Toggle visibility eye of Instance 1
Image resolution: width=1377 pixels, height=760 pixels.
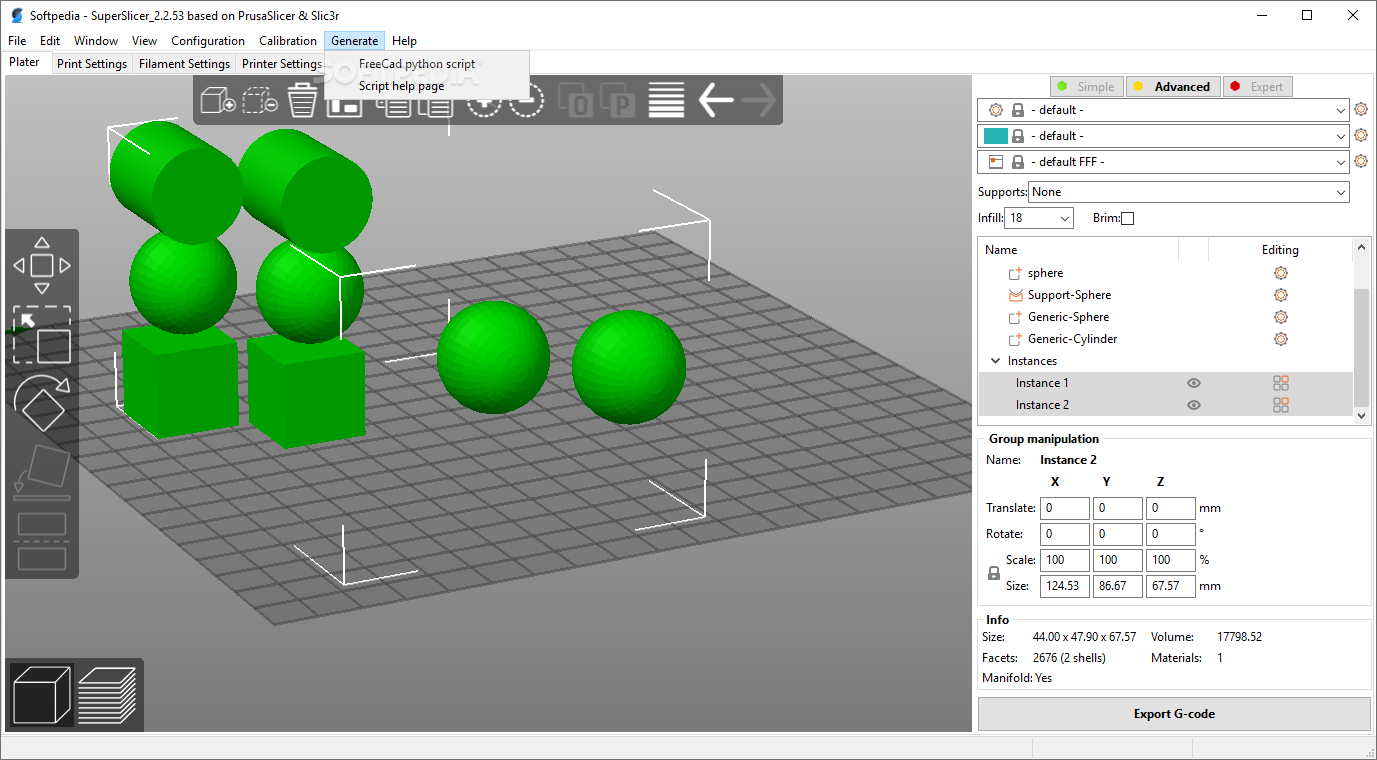click(1194, 383)
